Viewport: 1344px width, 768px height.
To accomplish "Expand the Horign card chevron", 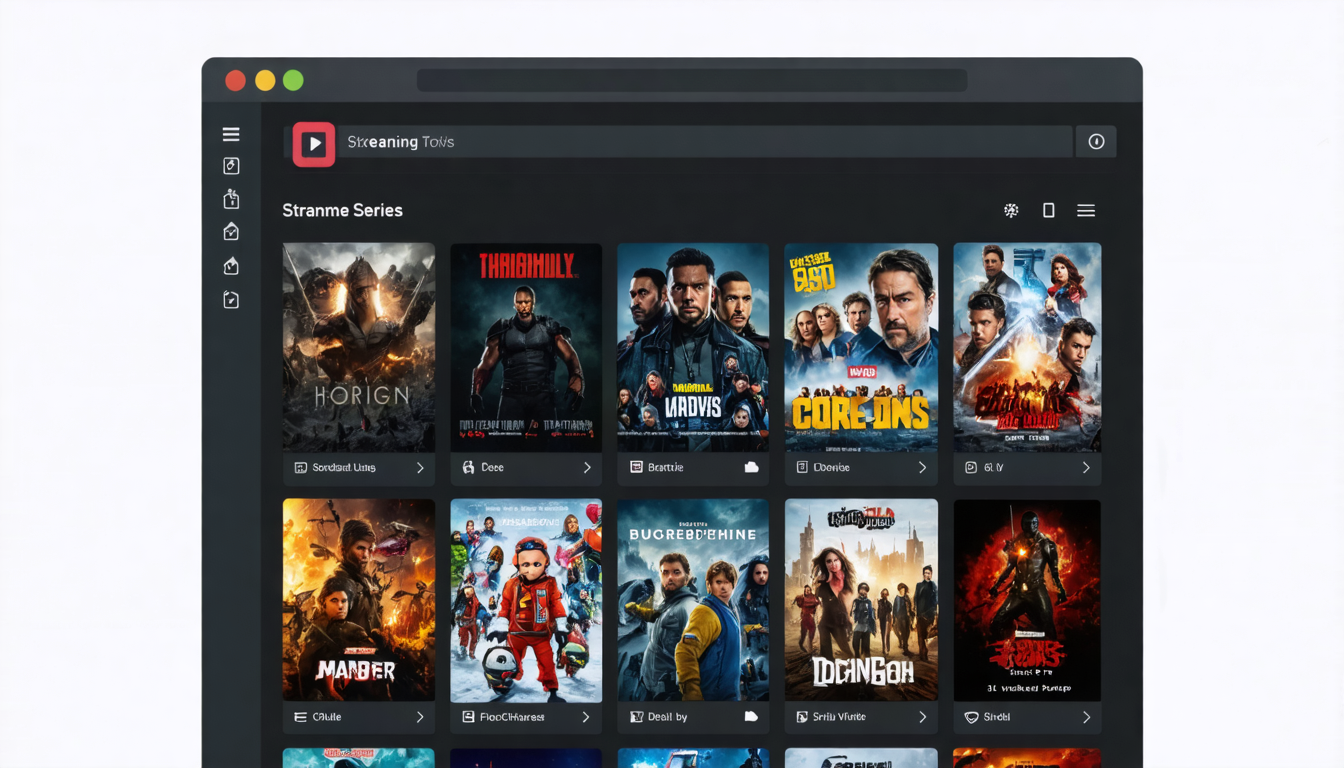I will click(x=420, y=467).
